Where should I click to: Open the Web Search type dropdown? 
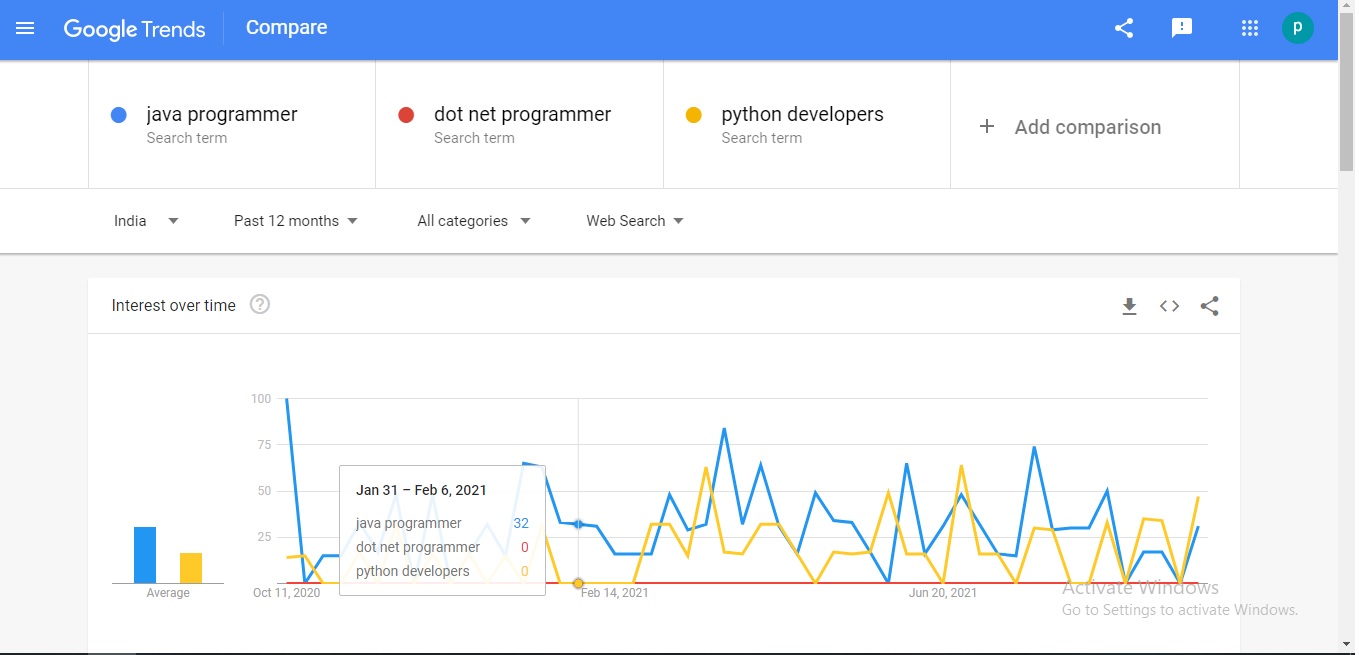(x=635, y=221)
